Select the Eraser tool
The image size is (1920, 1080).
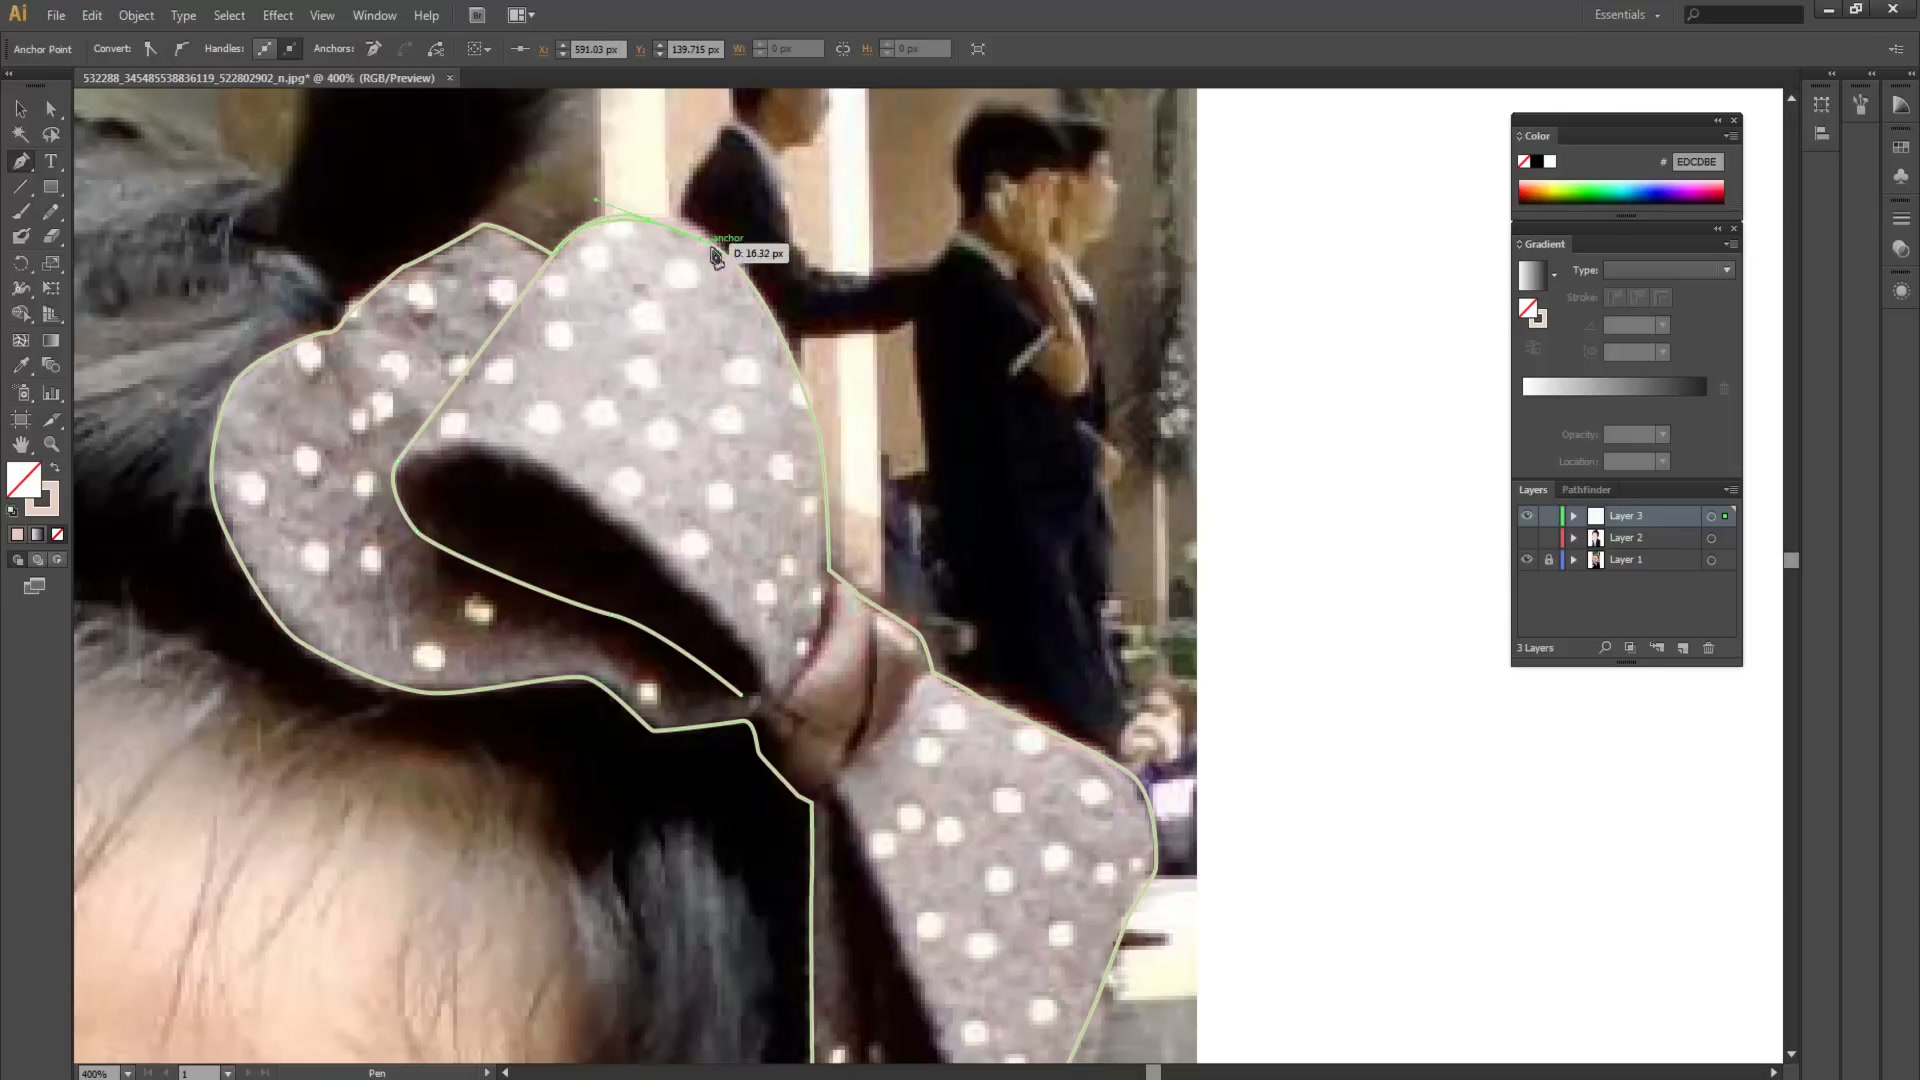tap(51, 237)
